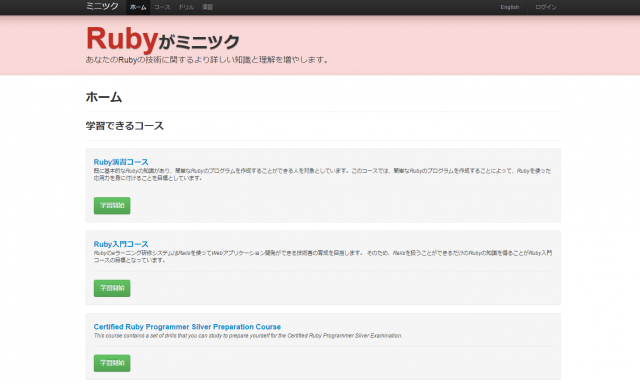This screenshot has width=640, height=384.
Task: Open the ドリル menu item
Action: [x=186, y=7]
